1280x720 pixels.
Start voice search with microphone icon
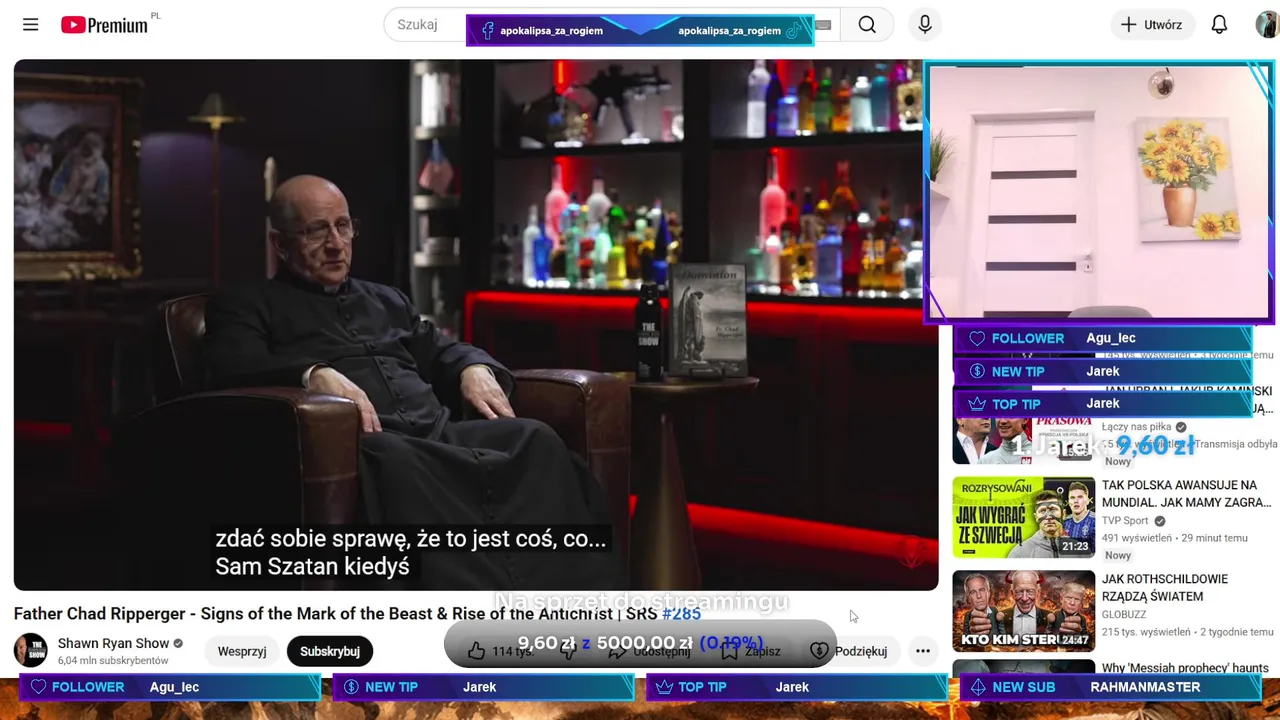(x=925, y=25)
